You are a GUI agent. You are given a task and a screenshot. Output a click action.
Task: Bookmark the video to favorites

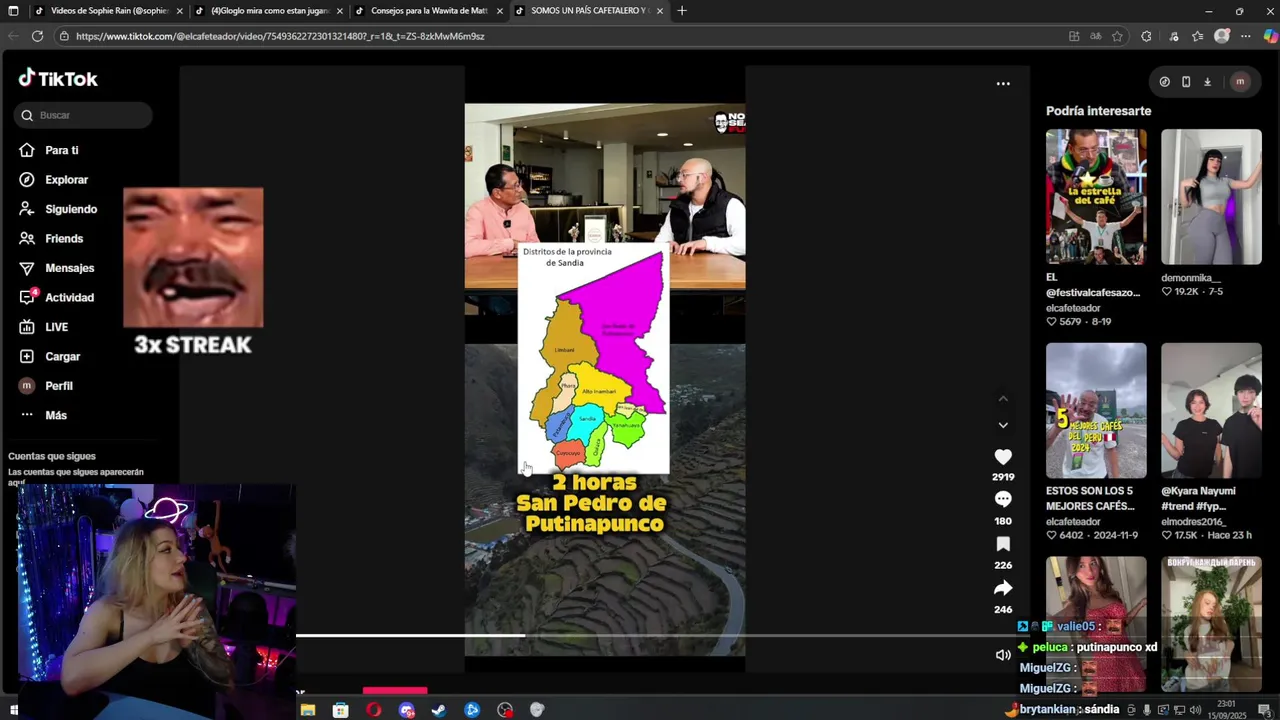1003,544
